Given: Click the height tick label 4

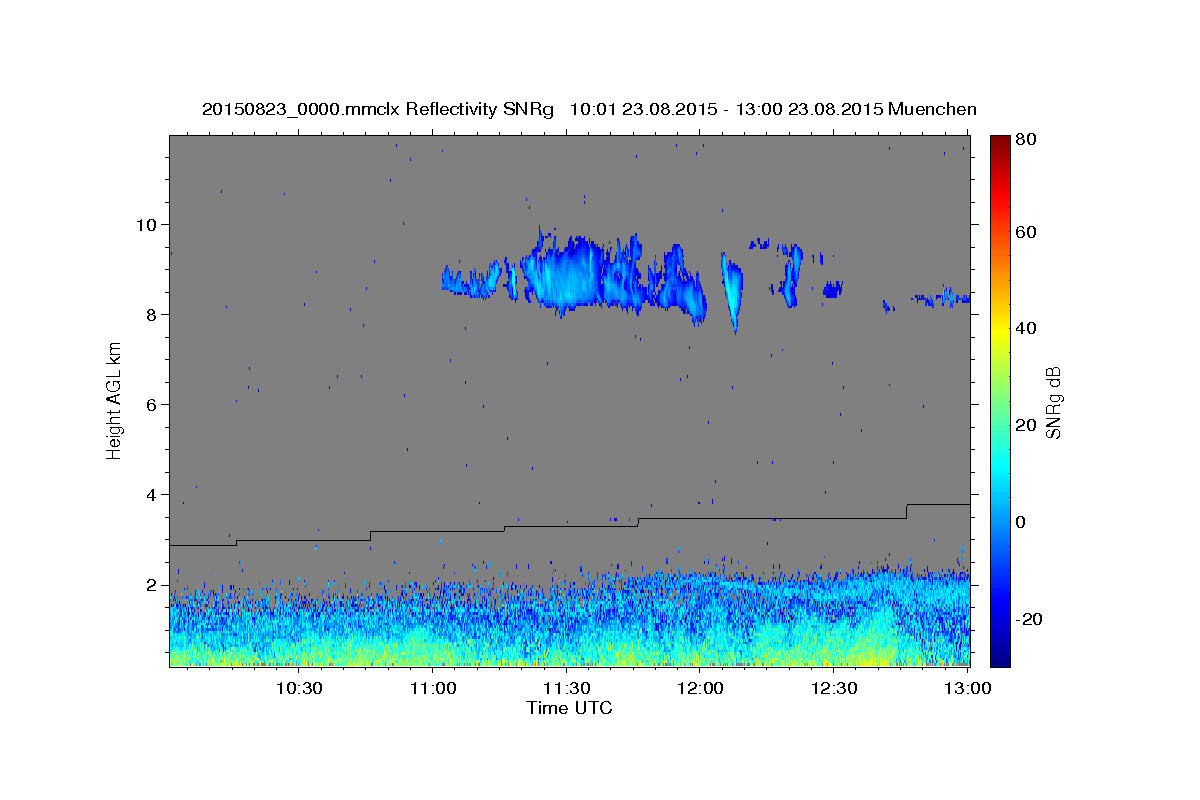Looking at the screenshot, I should coord(153,494).
